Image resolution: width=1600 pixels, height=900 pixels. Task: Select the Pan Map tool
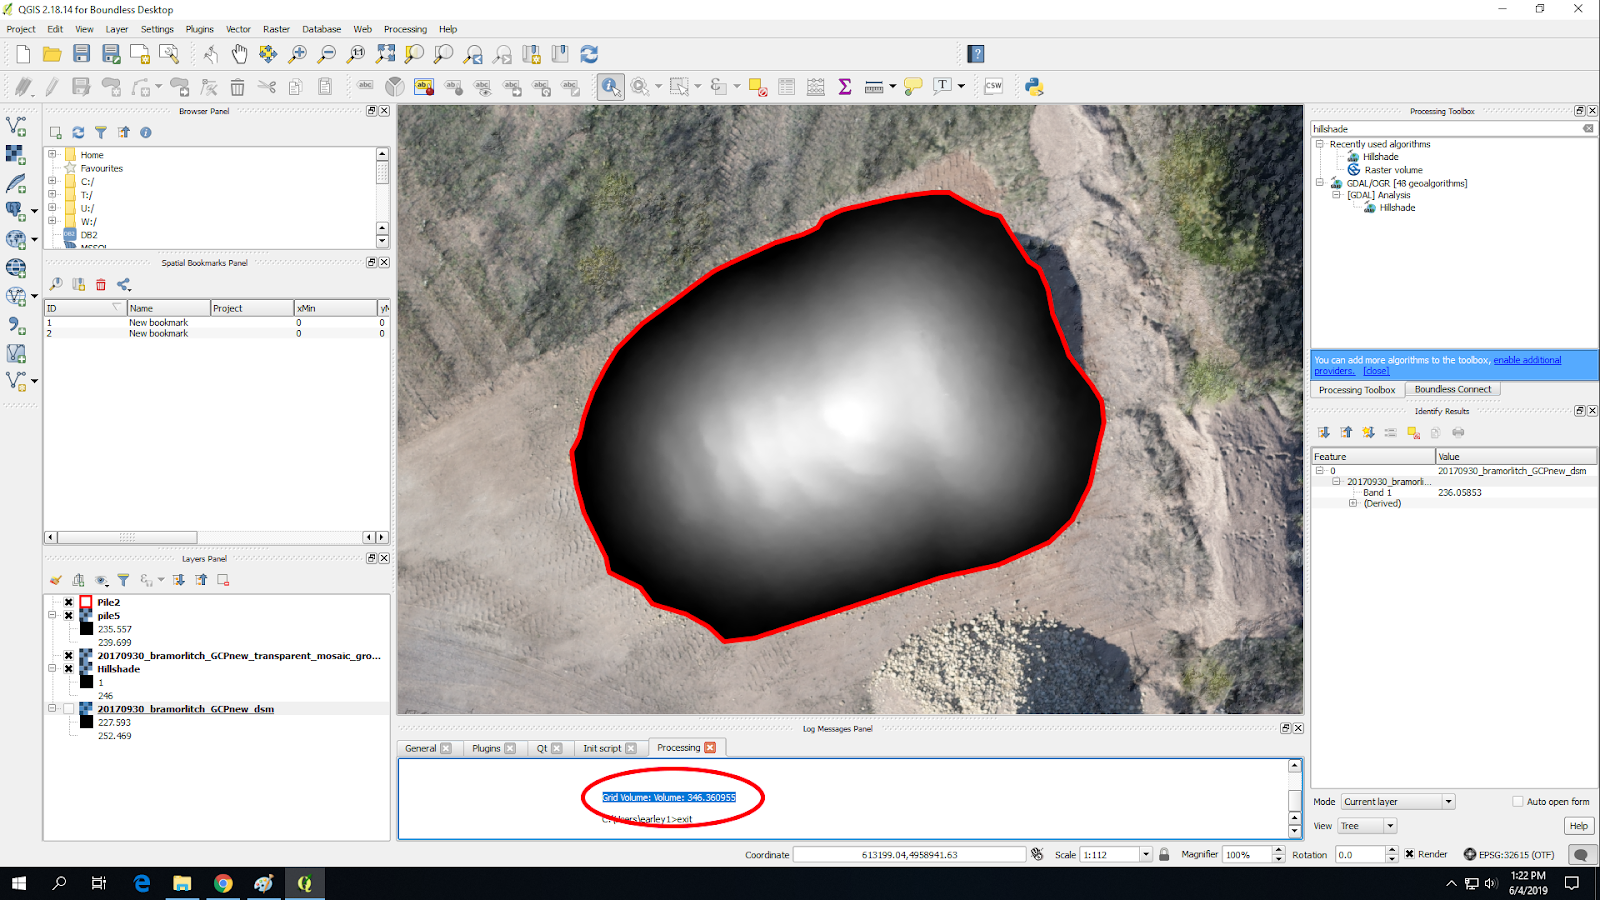pyautogui.click(x=238, y=53)
